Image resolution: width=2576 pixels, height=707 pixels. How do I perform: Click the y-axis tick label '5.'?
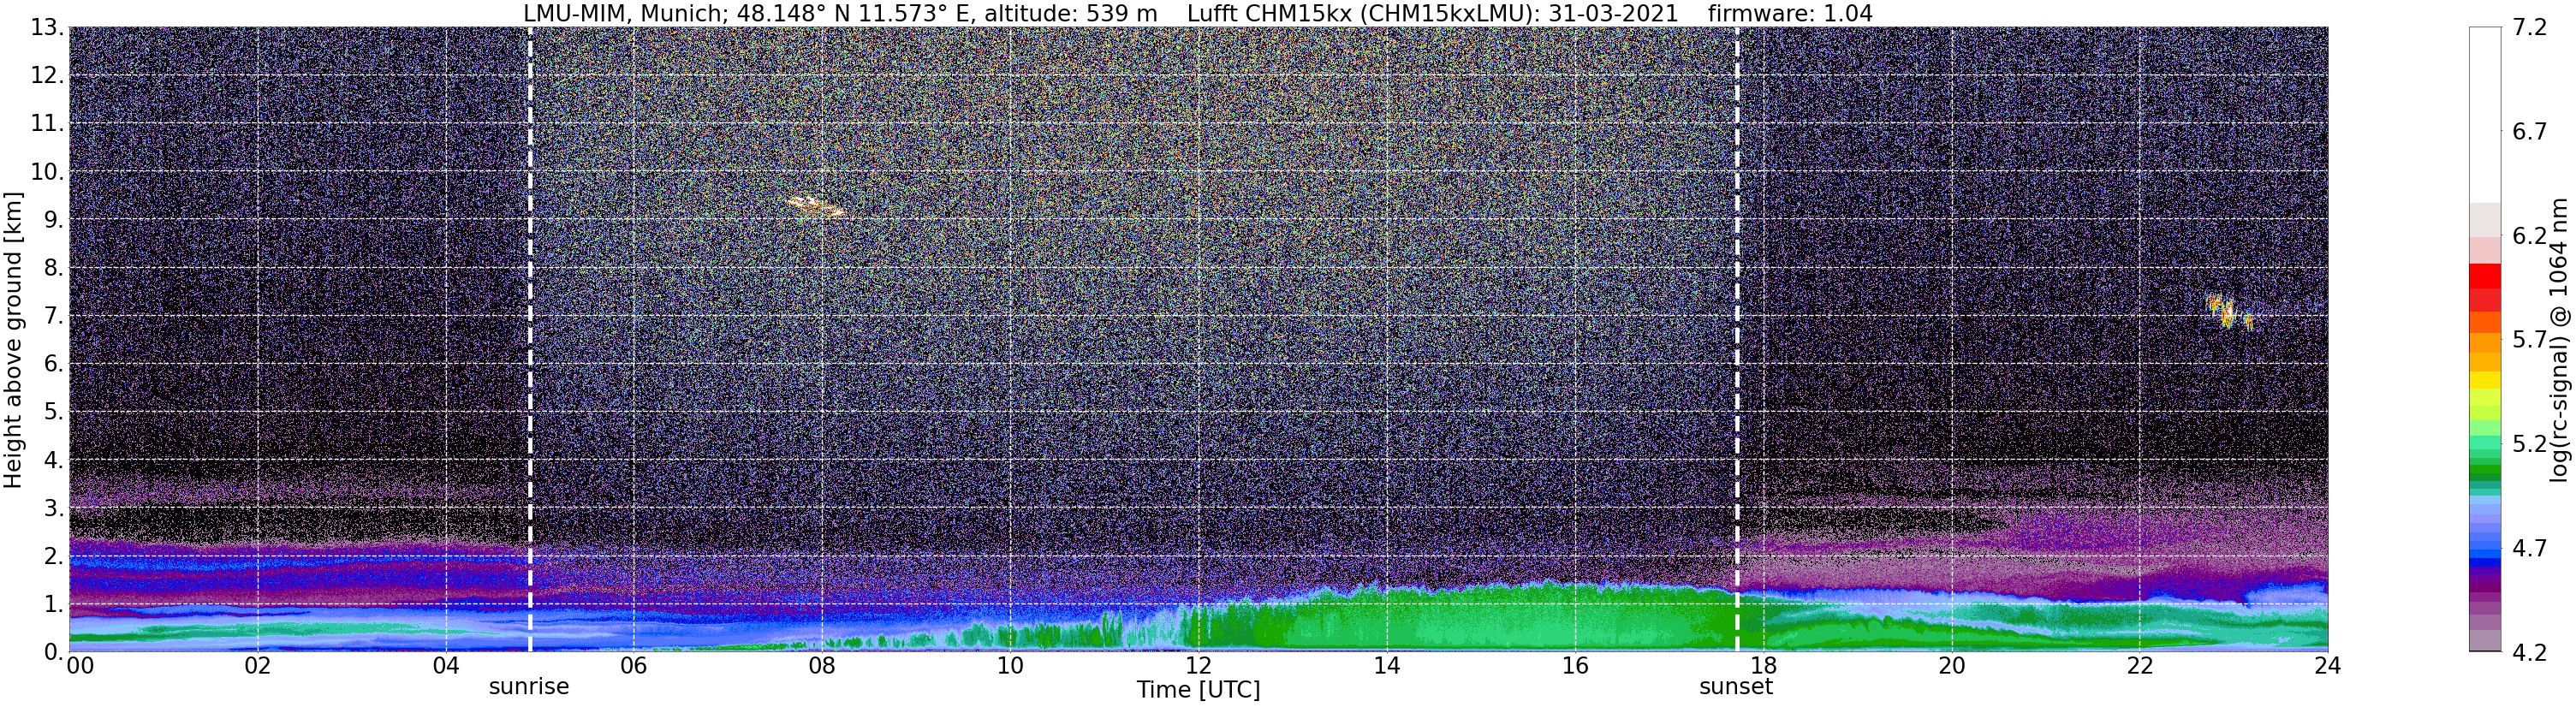54,412
